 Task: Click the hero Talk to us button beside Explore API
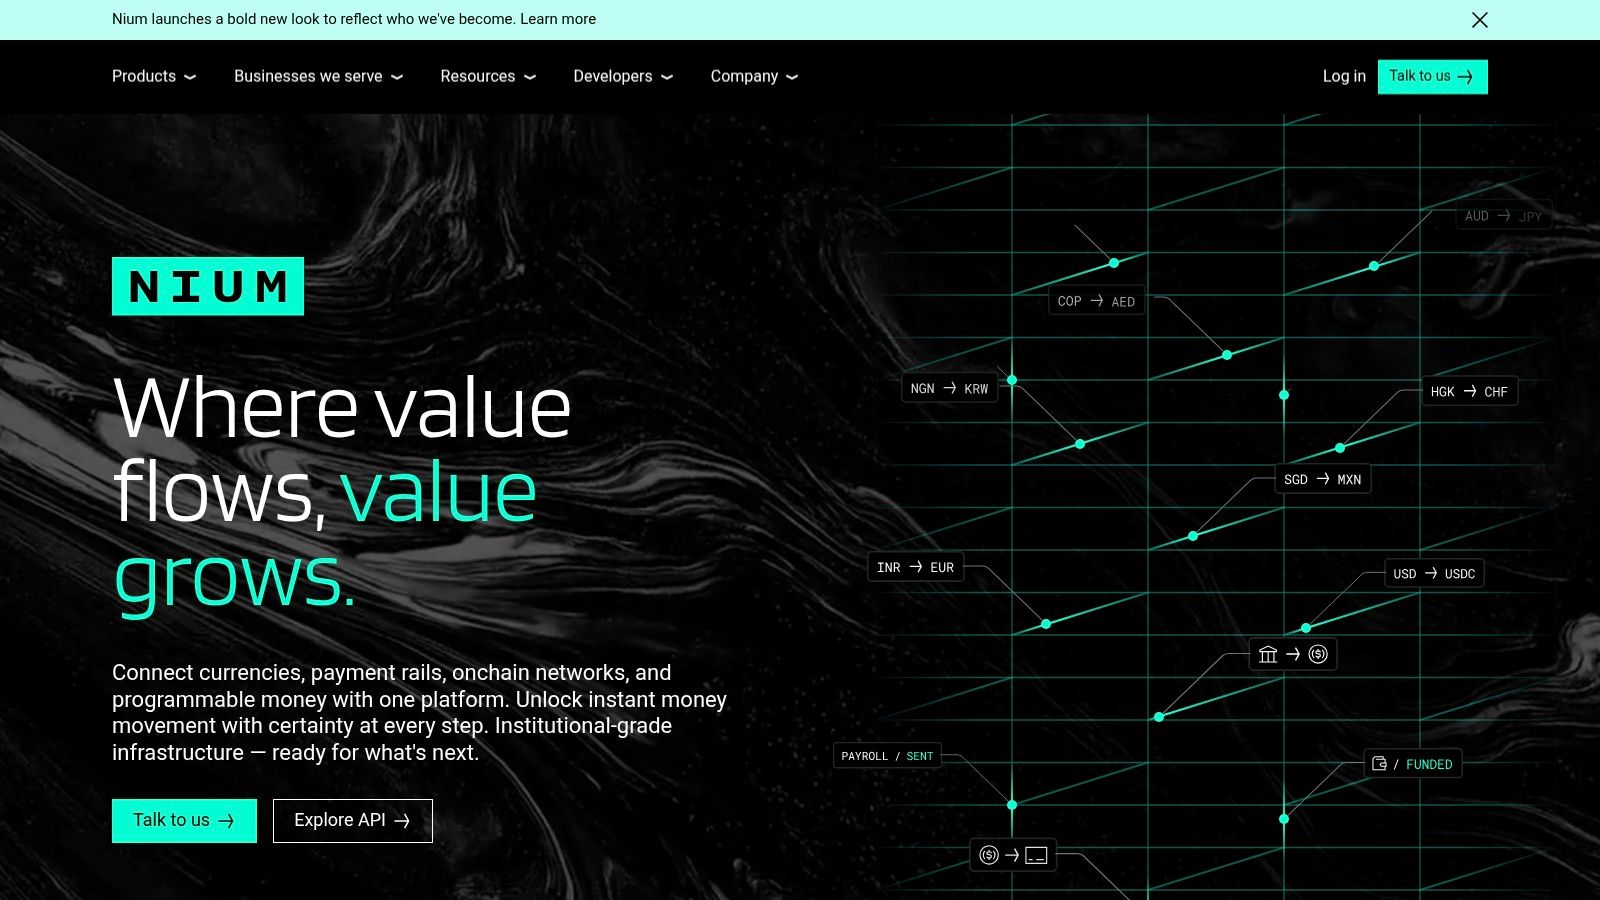coord(184,821)
